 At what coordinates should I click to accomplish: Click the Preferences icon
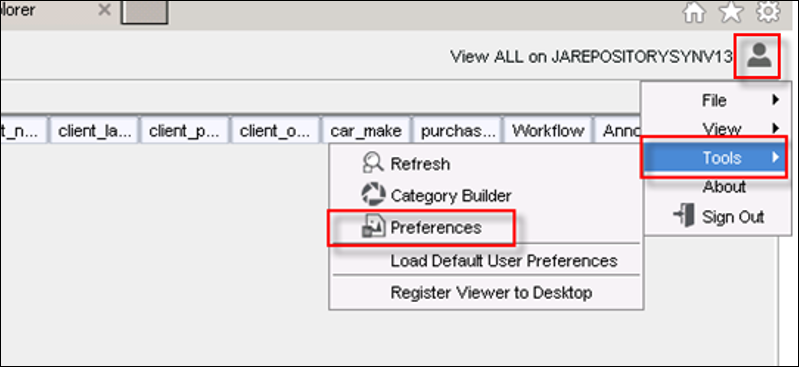(372, 227)
